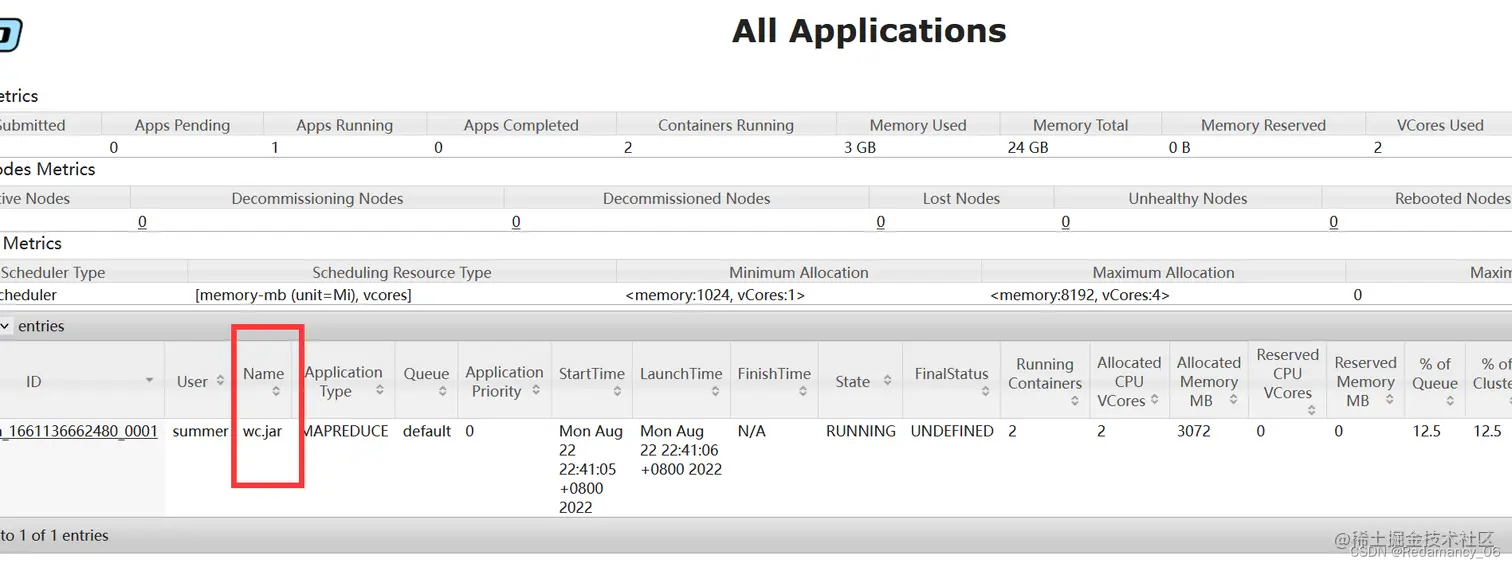1512x567 pixels.
Task: Click the '1 of 1 entries' footer text
Action: tap(62, 535)
